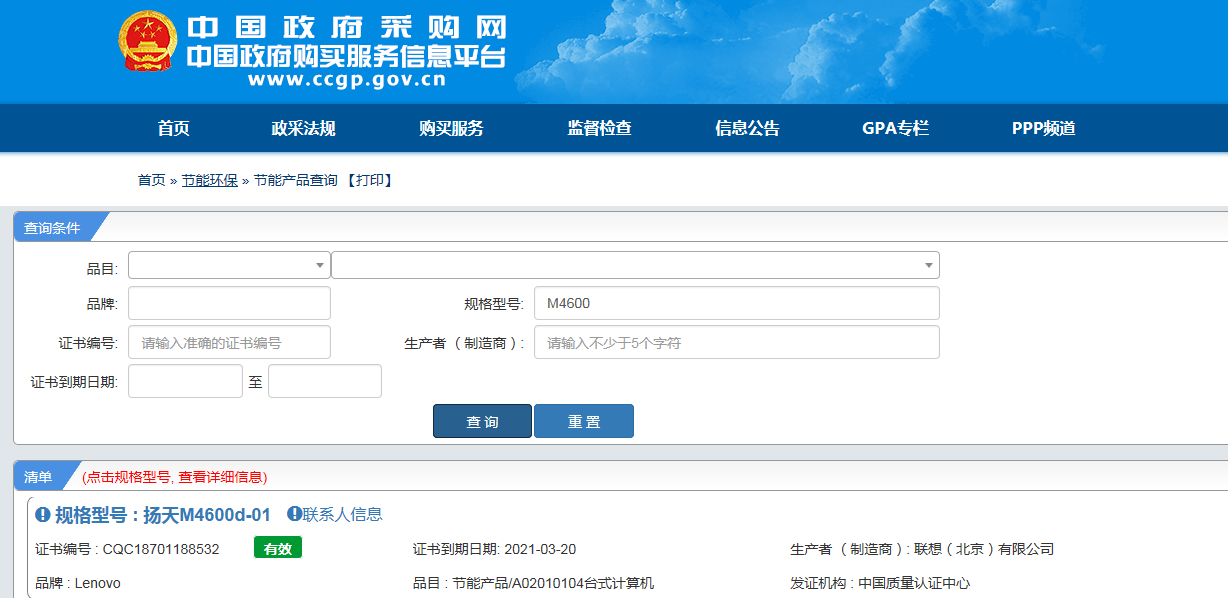This screenshot has width=1228, height=598.
Task: Focus the 生产者(制造商) input field
Action: click(x=737, y=342)
